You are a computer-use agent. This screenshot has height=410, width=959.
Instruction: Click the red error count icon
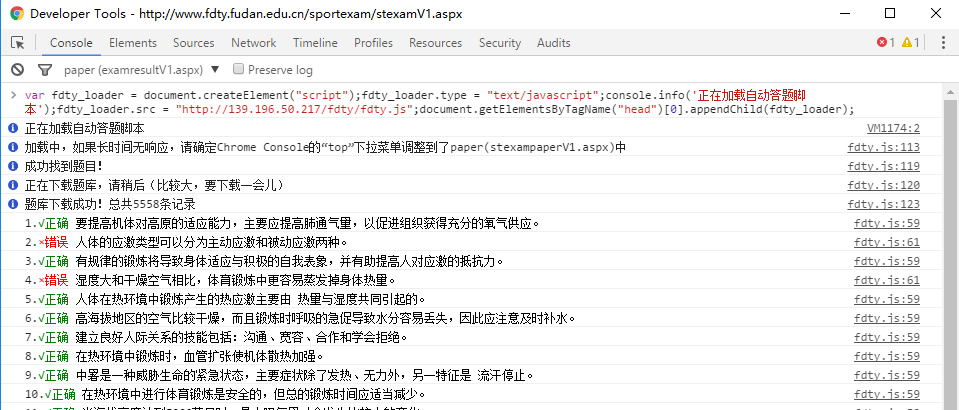pos(882,42)
